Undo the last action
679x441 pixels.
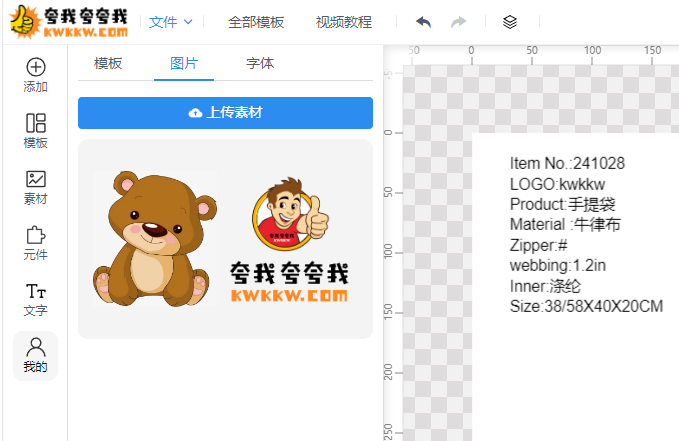pos(423,22)
